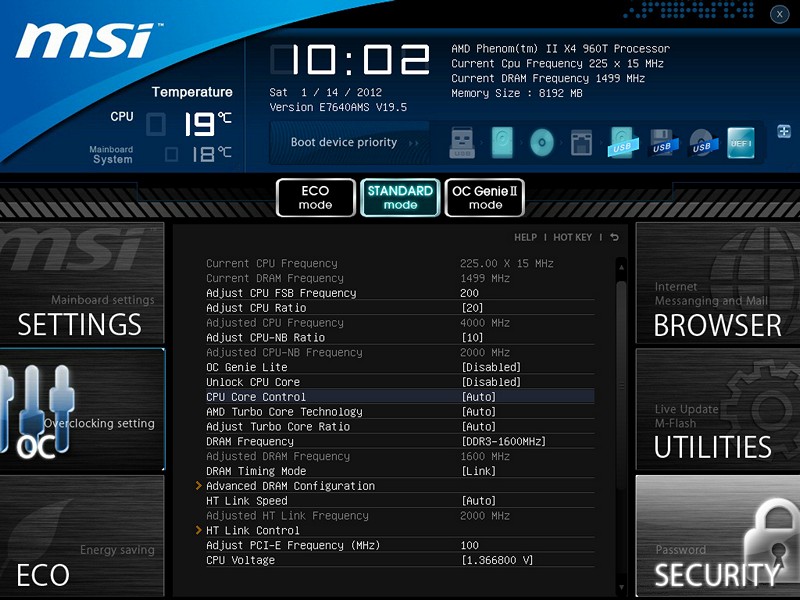Open CPU Core Control [Auto] option

pyautogui.click(x=479, y=396)
